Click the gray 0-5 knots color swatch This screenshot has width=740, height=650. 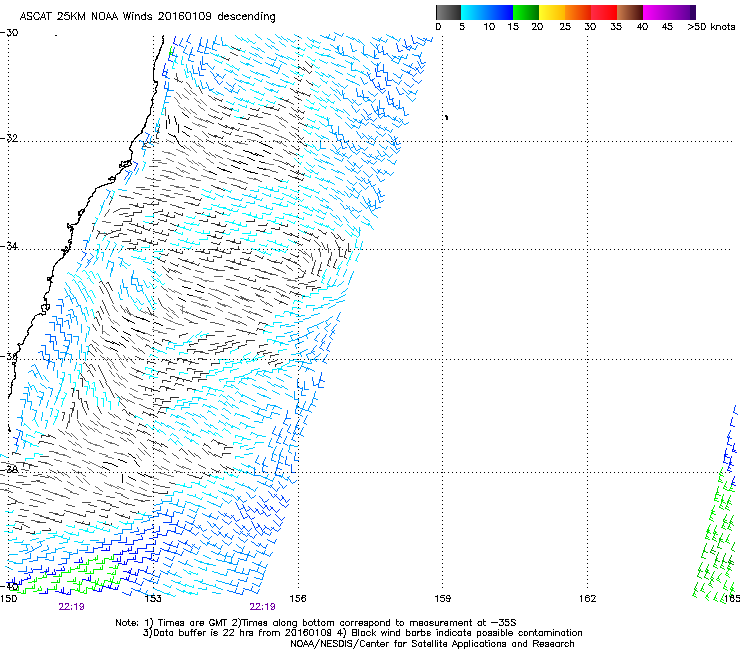448,12
